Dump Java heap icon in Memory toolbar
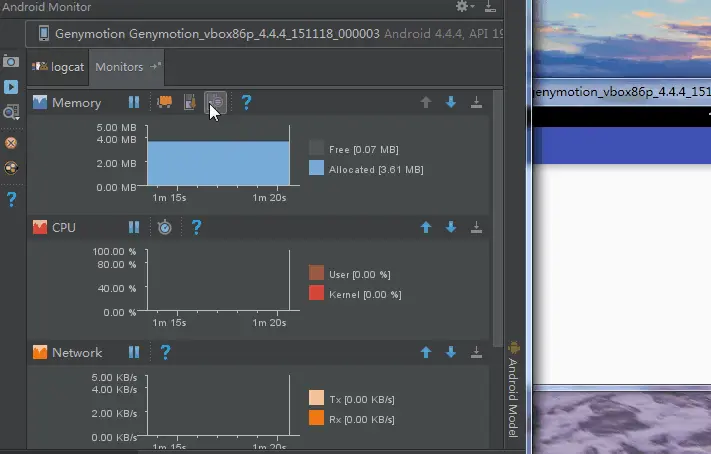 [x=190, y=102]
